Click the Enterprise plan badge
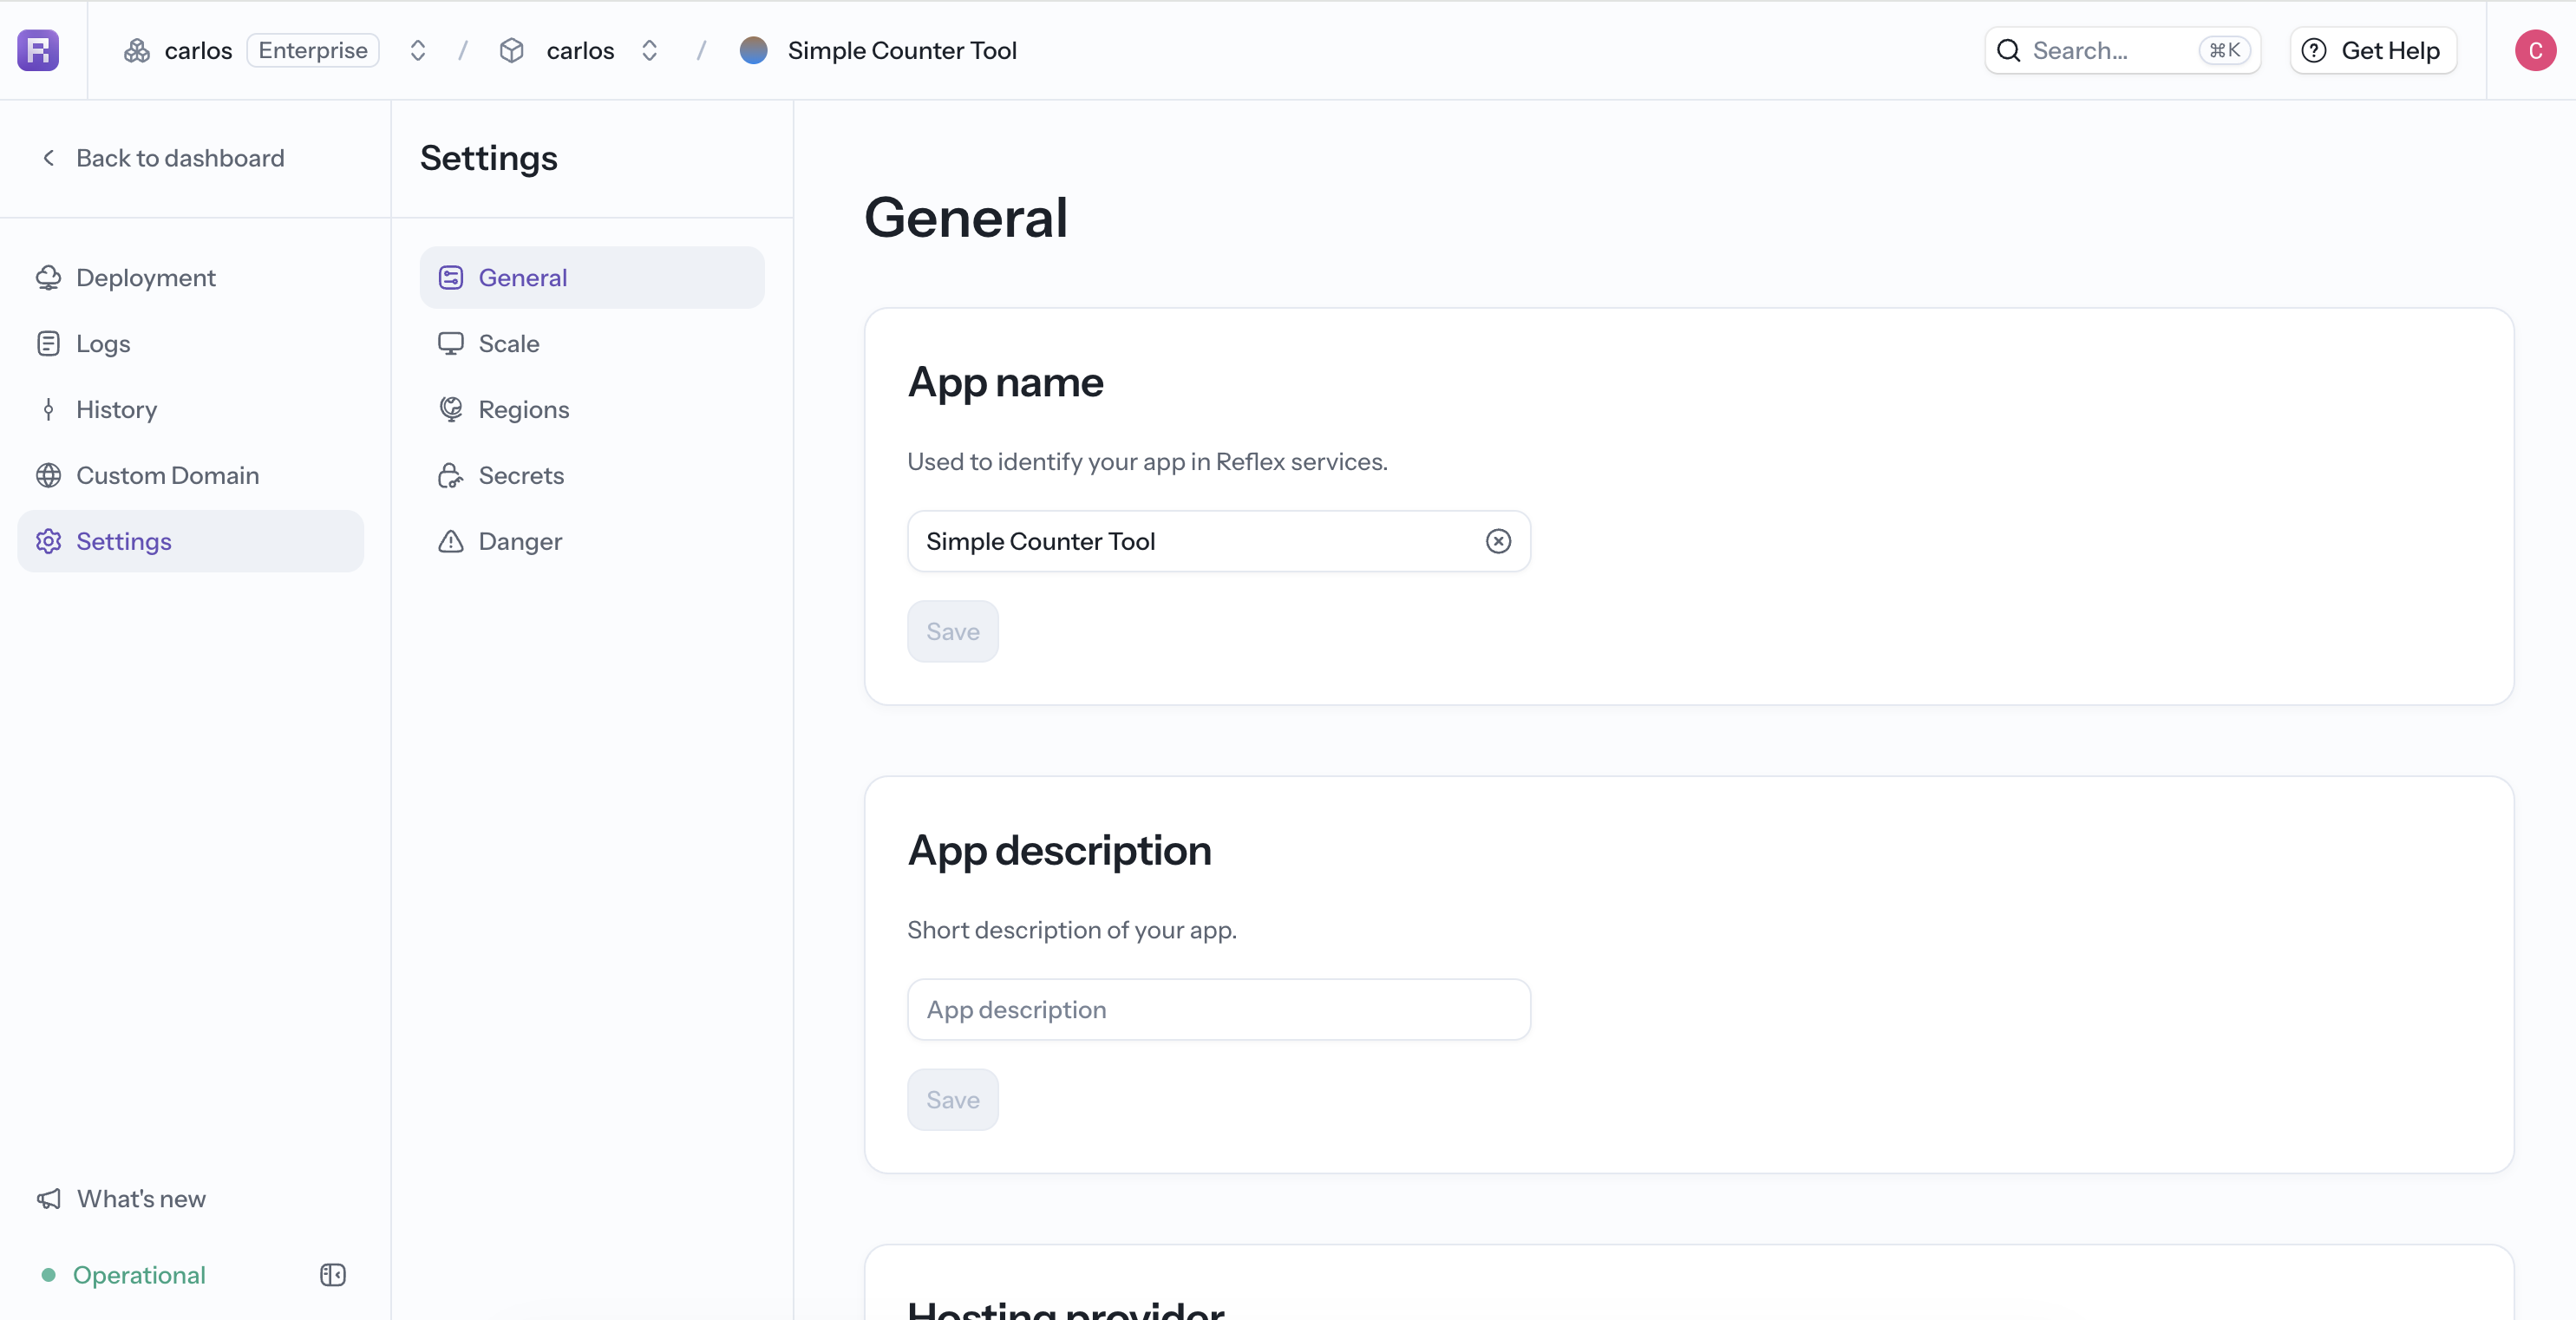The width and height of the screenshot is (2576, 1320). (x=313, y=50)
